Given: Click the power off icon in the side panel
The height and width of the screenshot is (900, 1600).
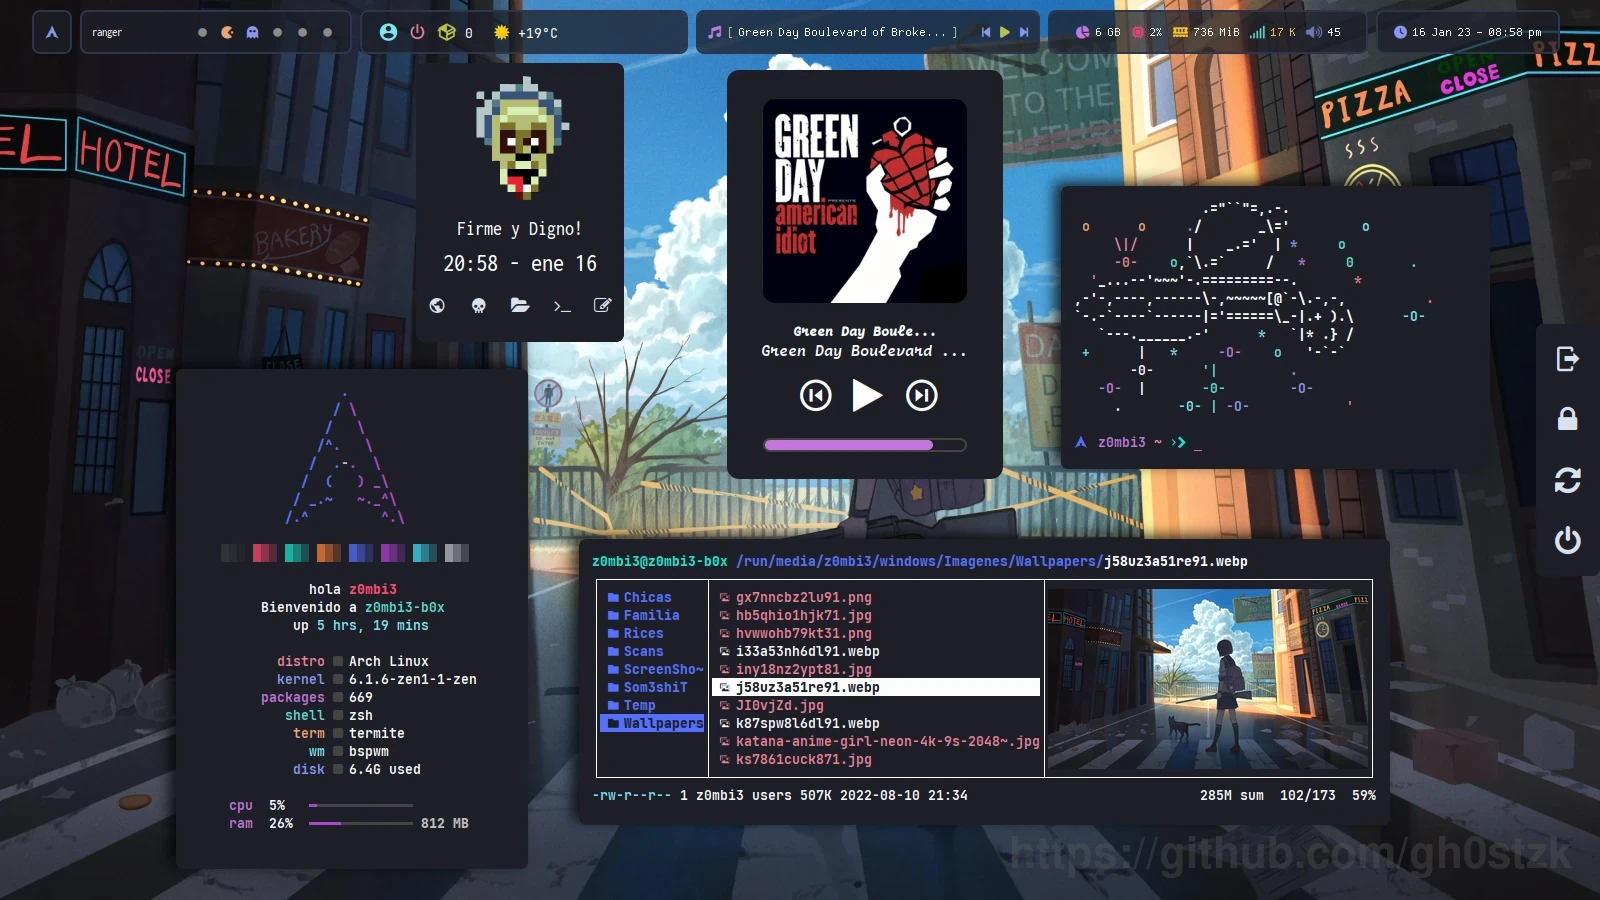Looking at the screenshot, I should (x=1567, y=540).
